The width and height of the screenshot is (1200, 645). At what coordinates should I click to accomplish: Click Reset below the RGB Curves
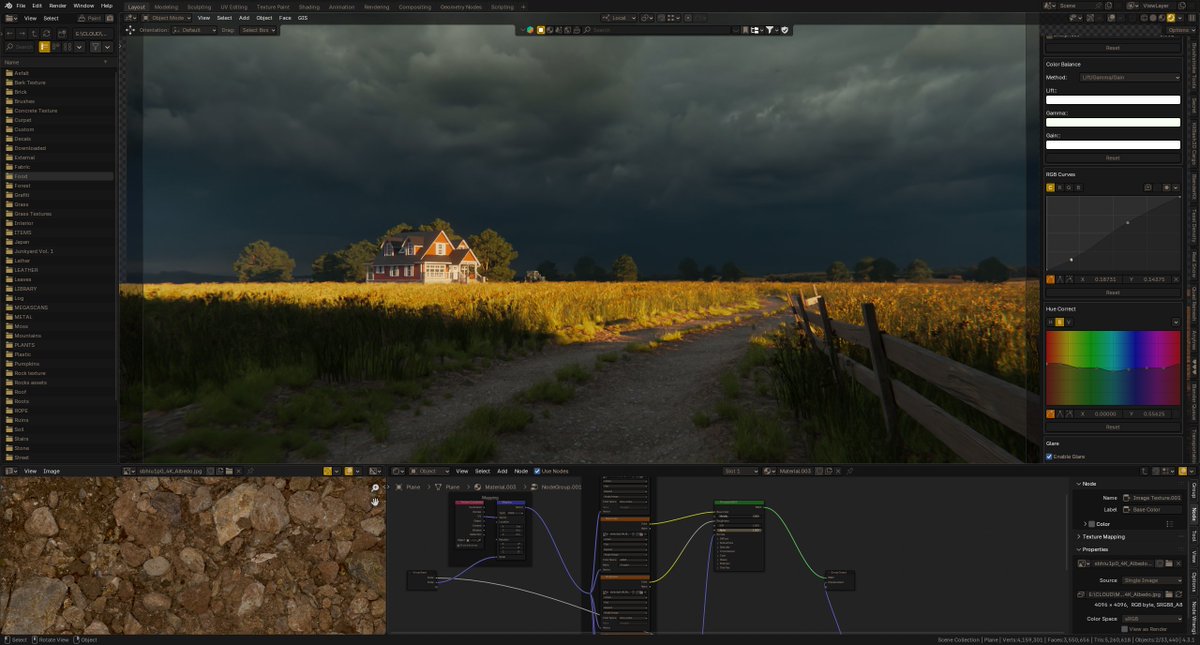1113,292
